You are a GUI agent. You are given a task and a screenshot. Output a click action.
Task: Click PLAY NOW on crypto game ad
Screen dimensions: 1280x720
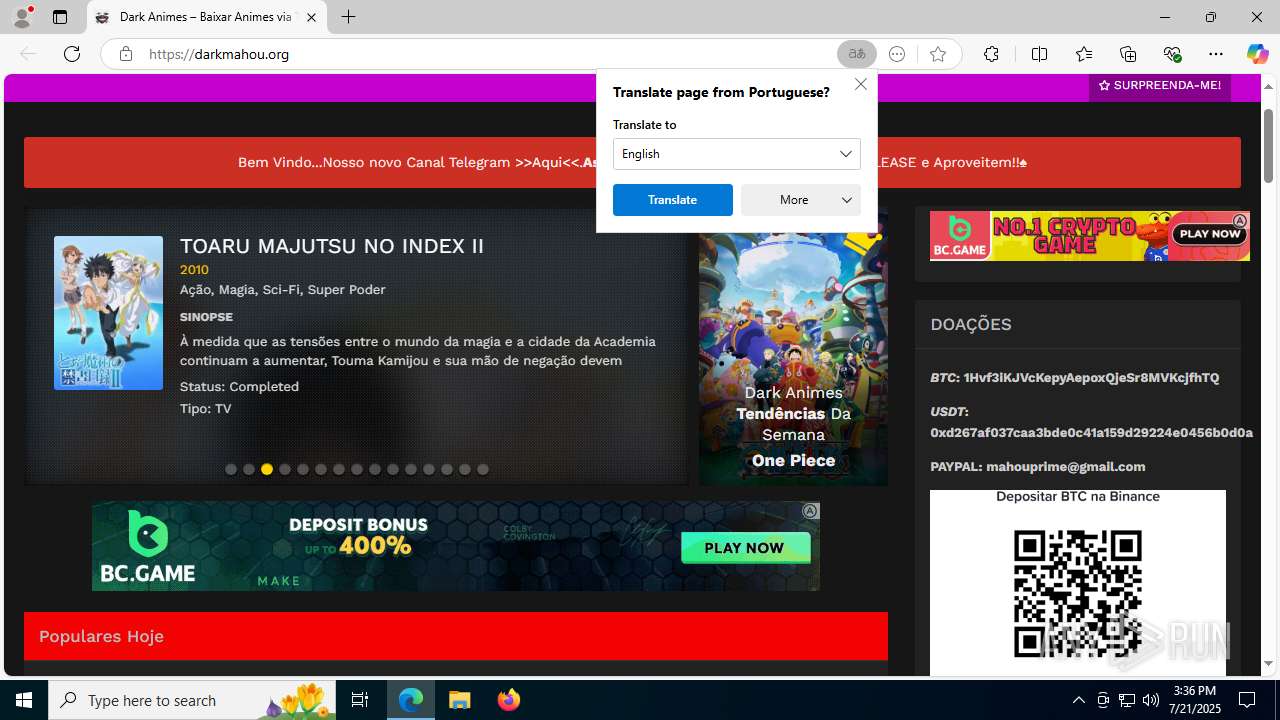pyautogui.click(x=1210, y=234)
